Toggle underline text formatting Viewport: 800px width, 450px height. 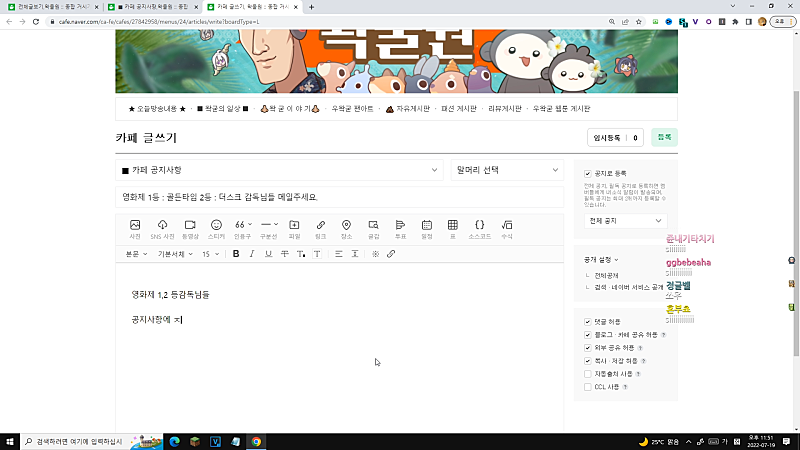tap(268, 254)
